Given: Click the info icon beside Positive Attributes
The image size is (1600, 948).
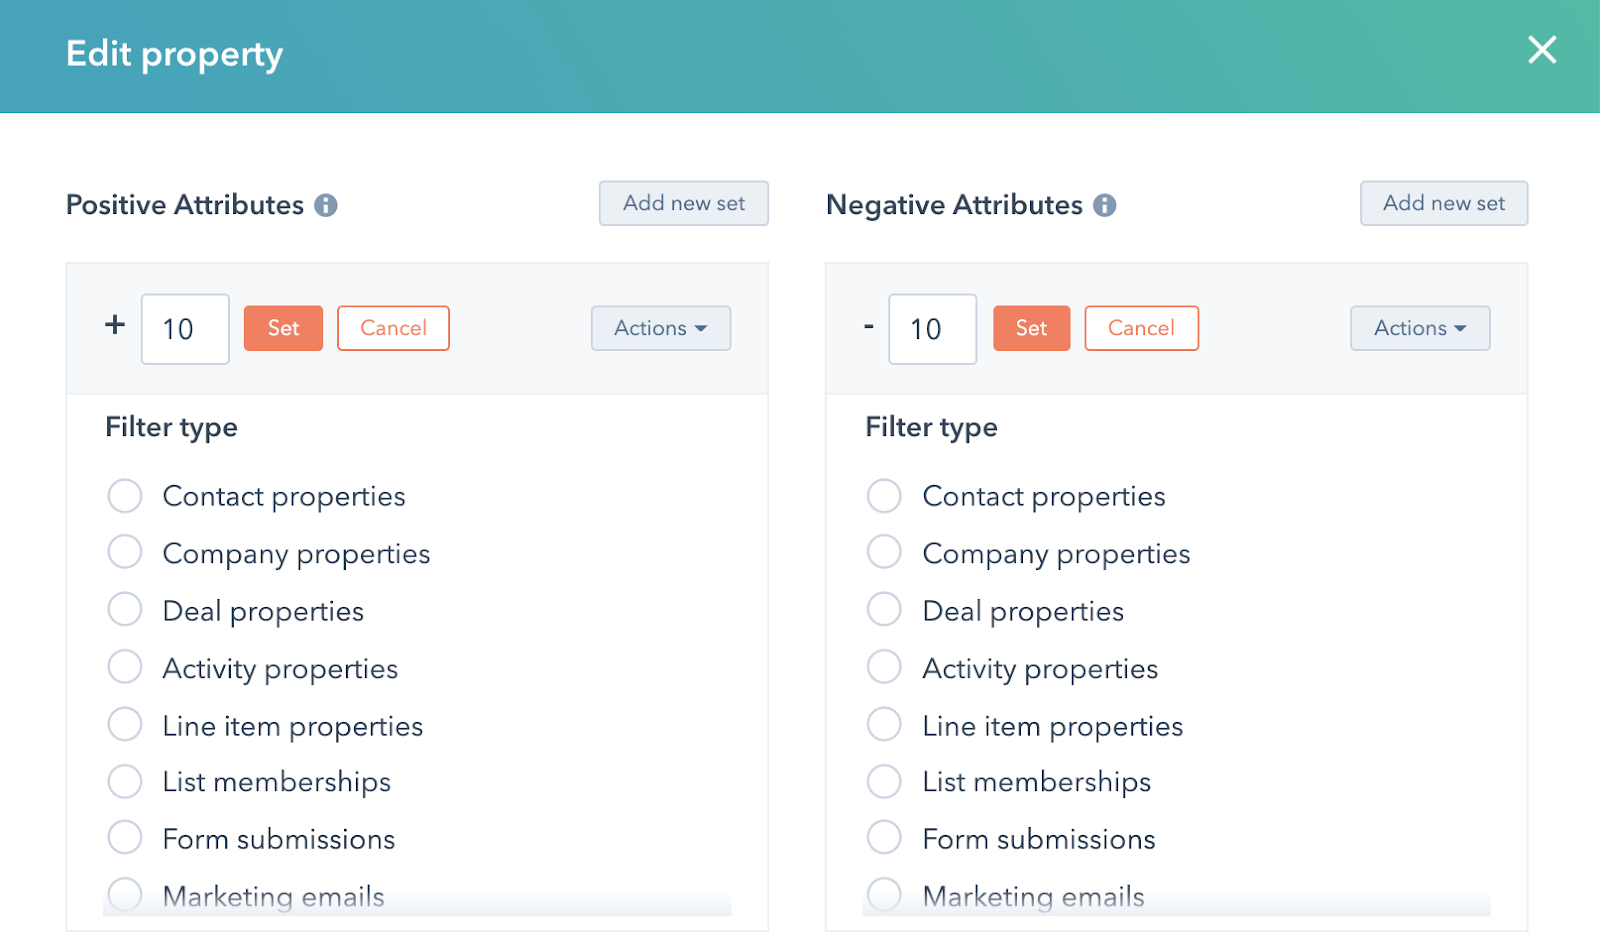Looking at the screenshot, I should point(326,205).
